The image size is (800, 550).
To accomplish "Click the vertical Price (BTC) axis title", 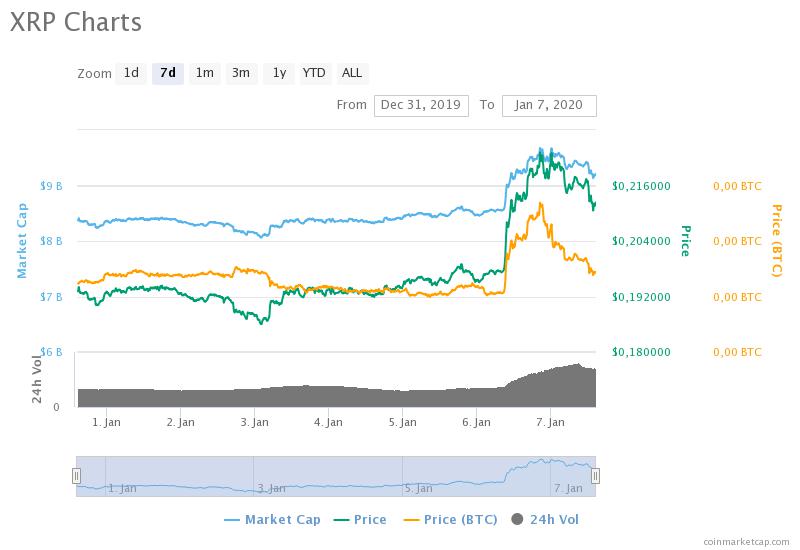I will point(777,241).
